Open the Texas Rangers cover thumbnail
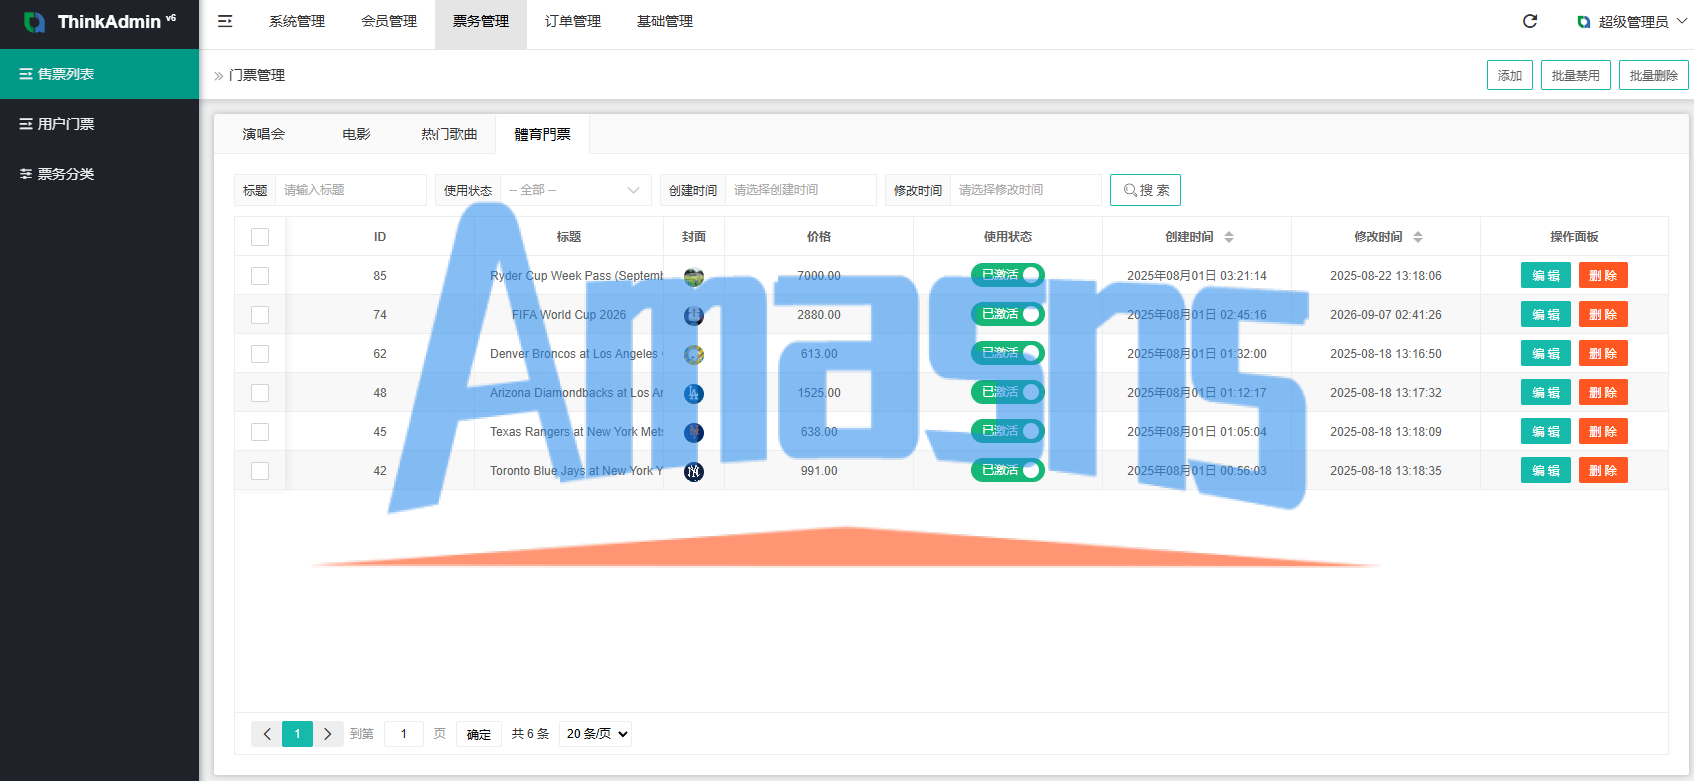This screenshot has width=1694, height=781. click(x=694, y=433)
